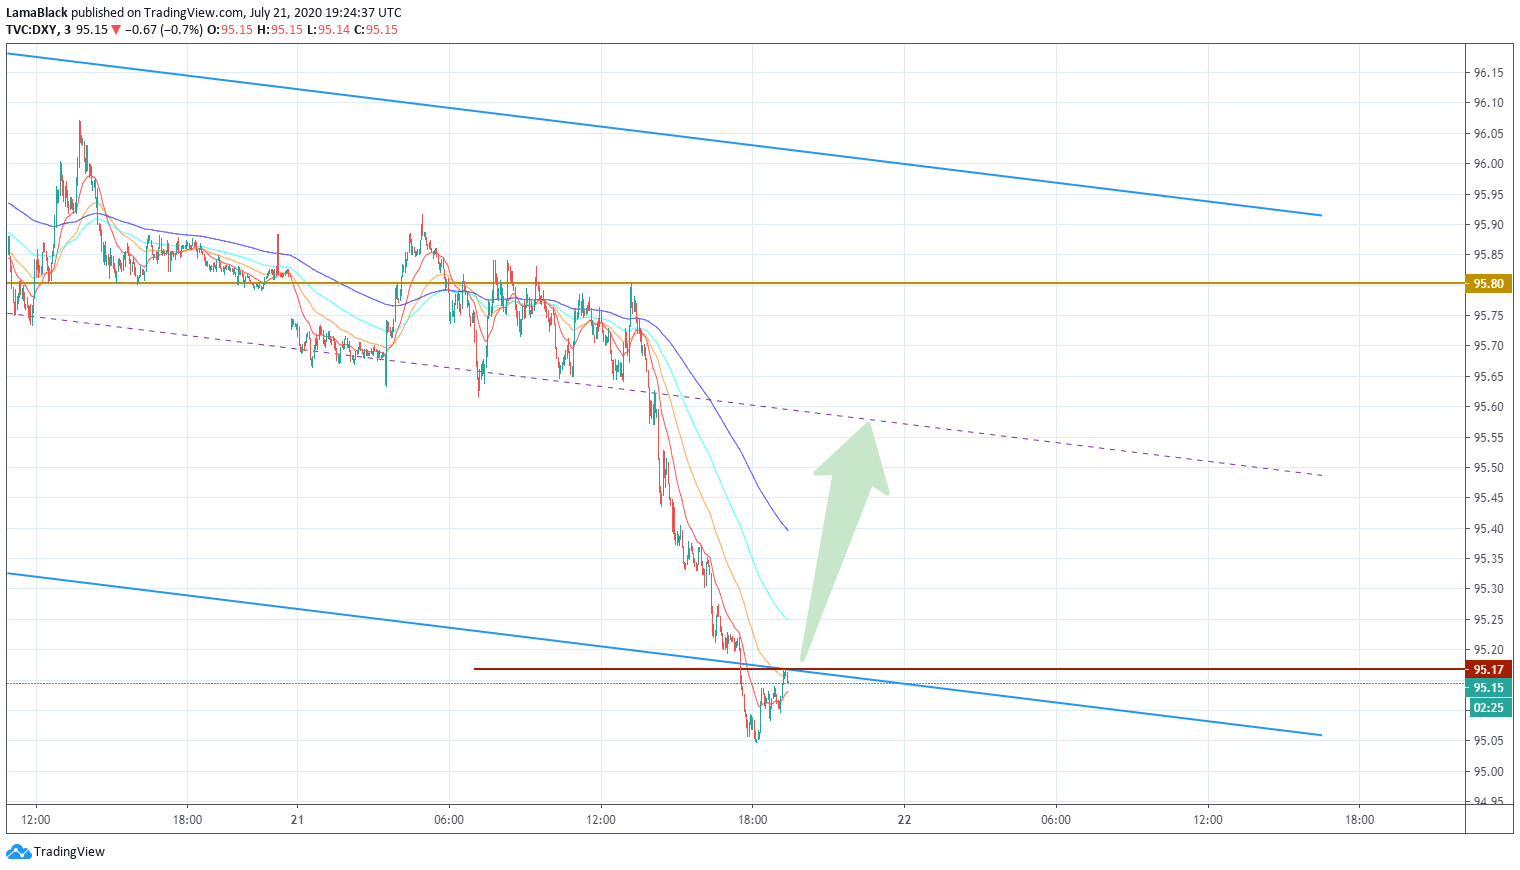
Task: Click the red down-triangle change indicator
Action: [116, 30]
